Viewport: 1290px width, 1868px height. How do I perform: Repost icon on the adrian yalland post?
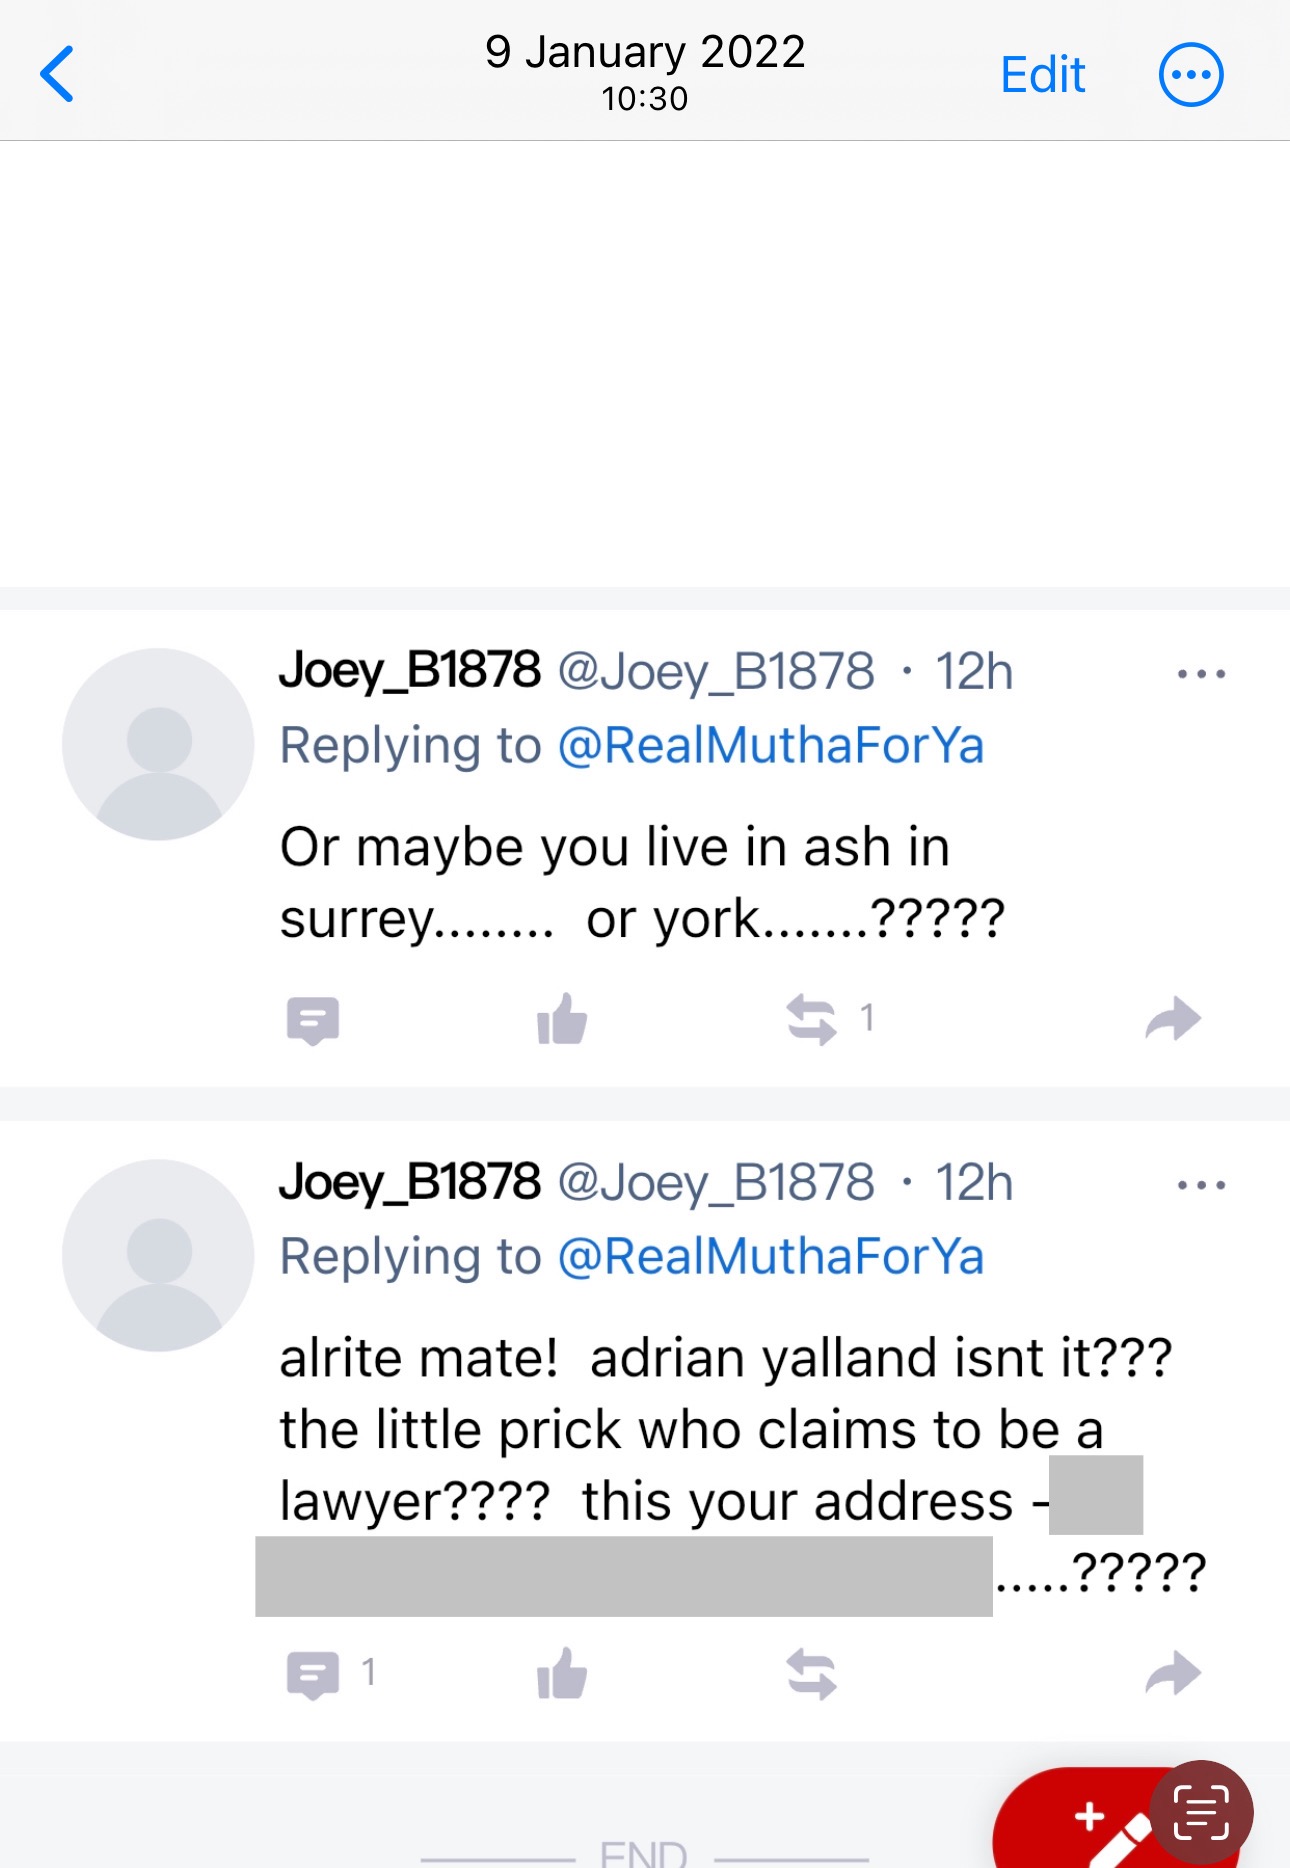click(811, 1674)
